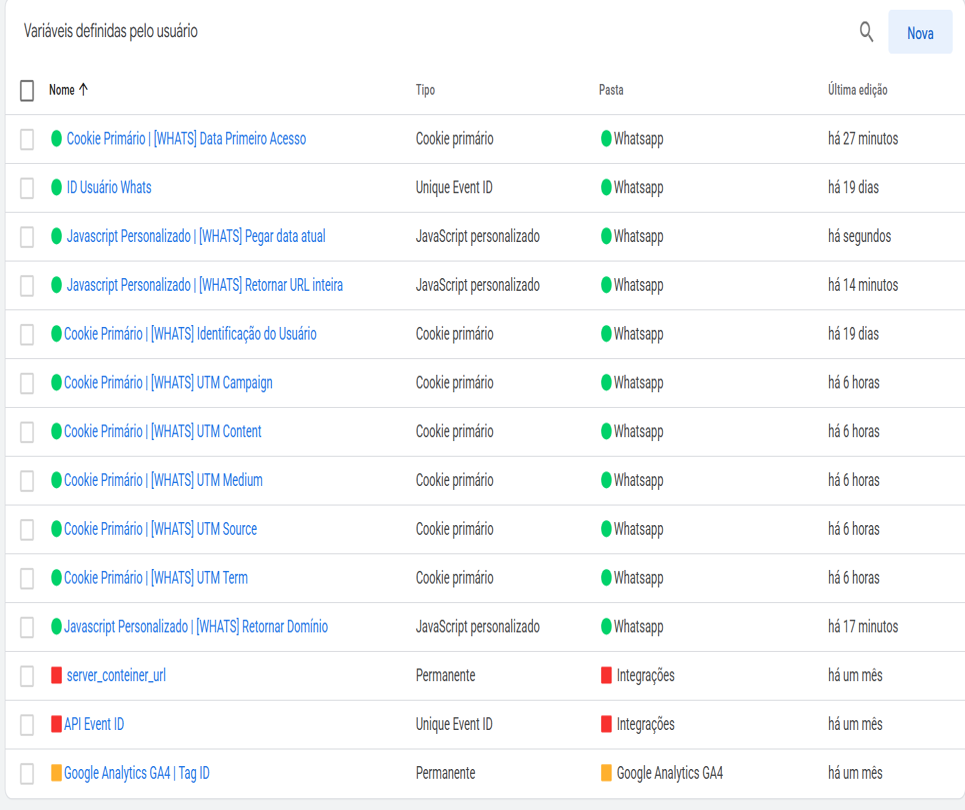Sort by the Nome column arrow
Viewport: 965px width, 810px height.
(x=83, y=90)
